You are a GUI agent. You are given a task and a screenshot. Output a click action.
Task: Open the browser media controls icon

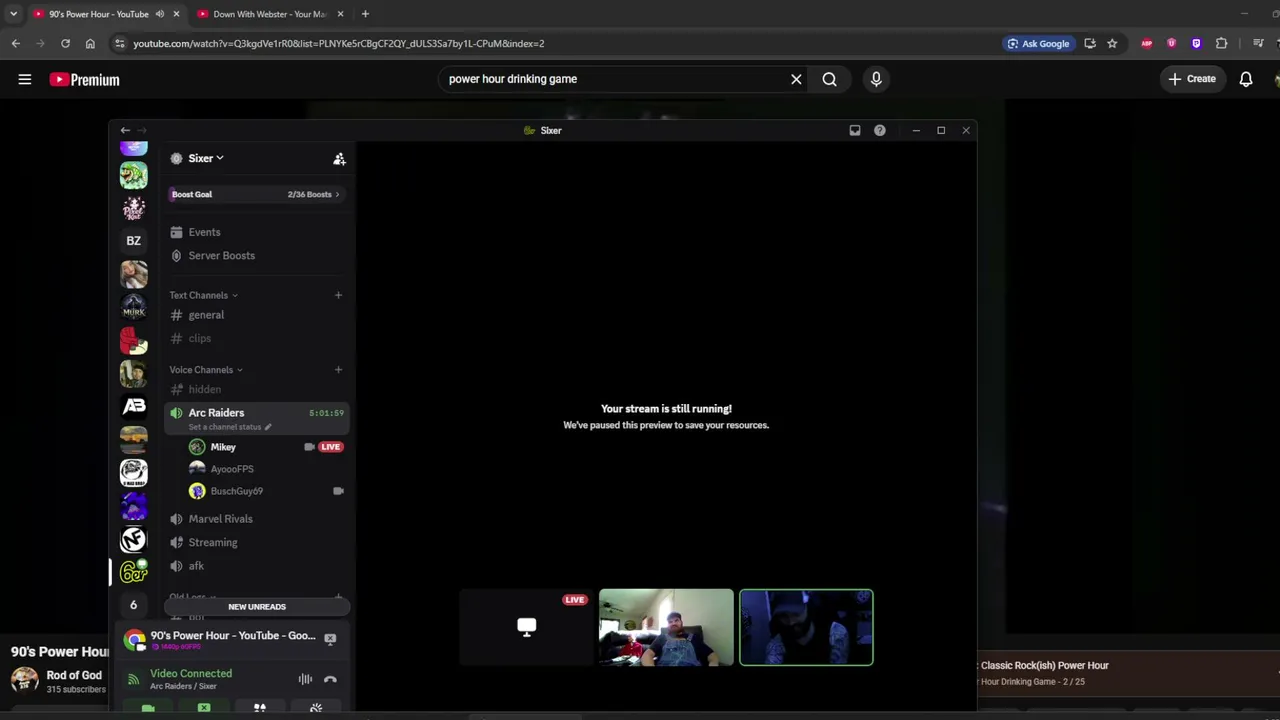pos(1258,44)
